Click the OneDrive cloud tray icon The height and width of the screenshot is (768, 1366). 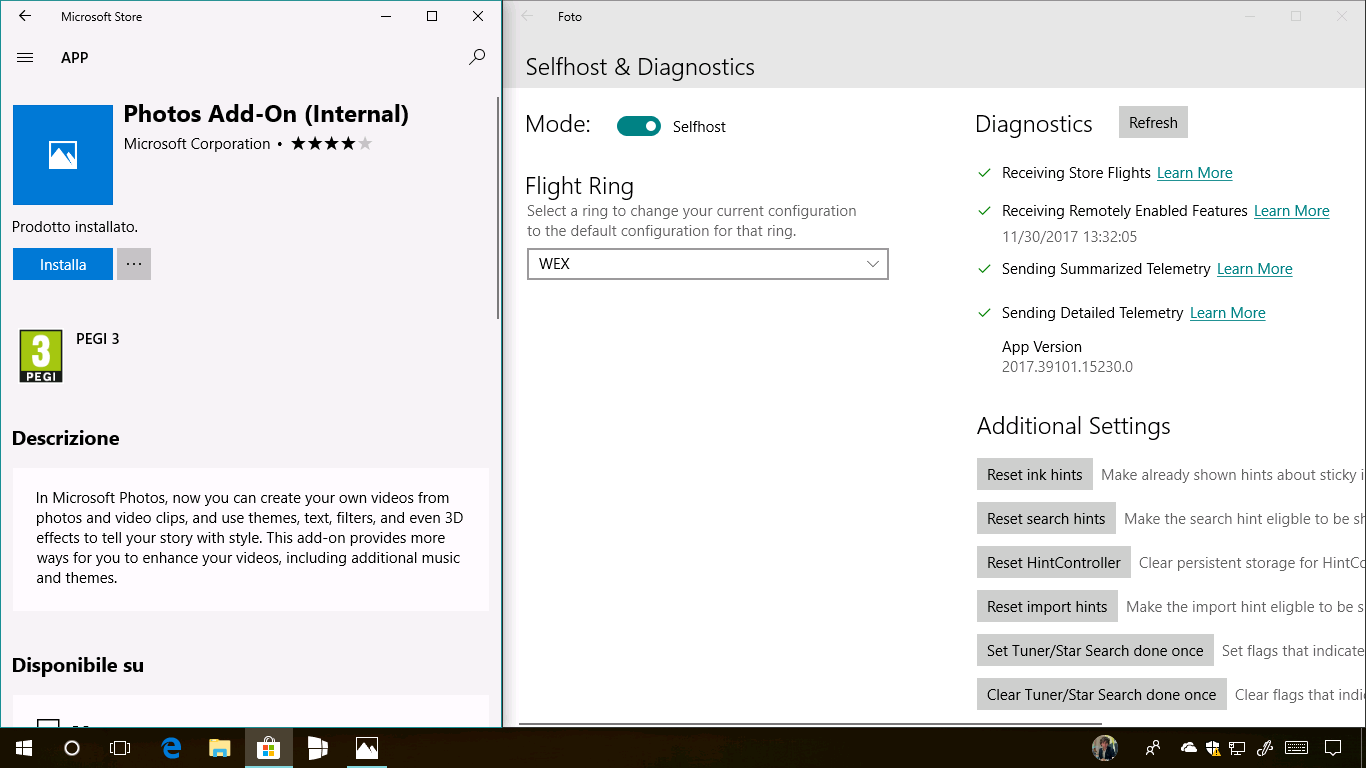pos(1189,748)
